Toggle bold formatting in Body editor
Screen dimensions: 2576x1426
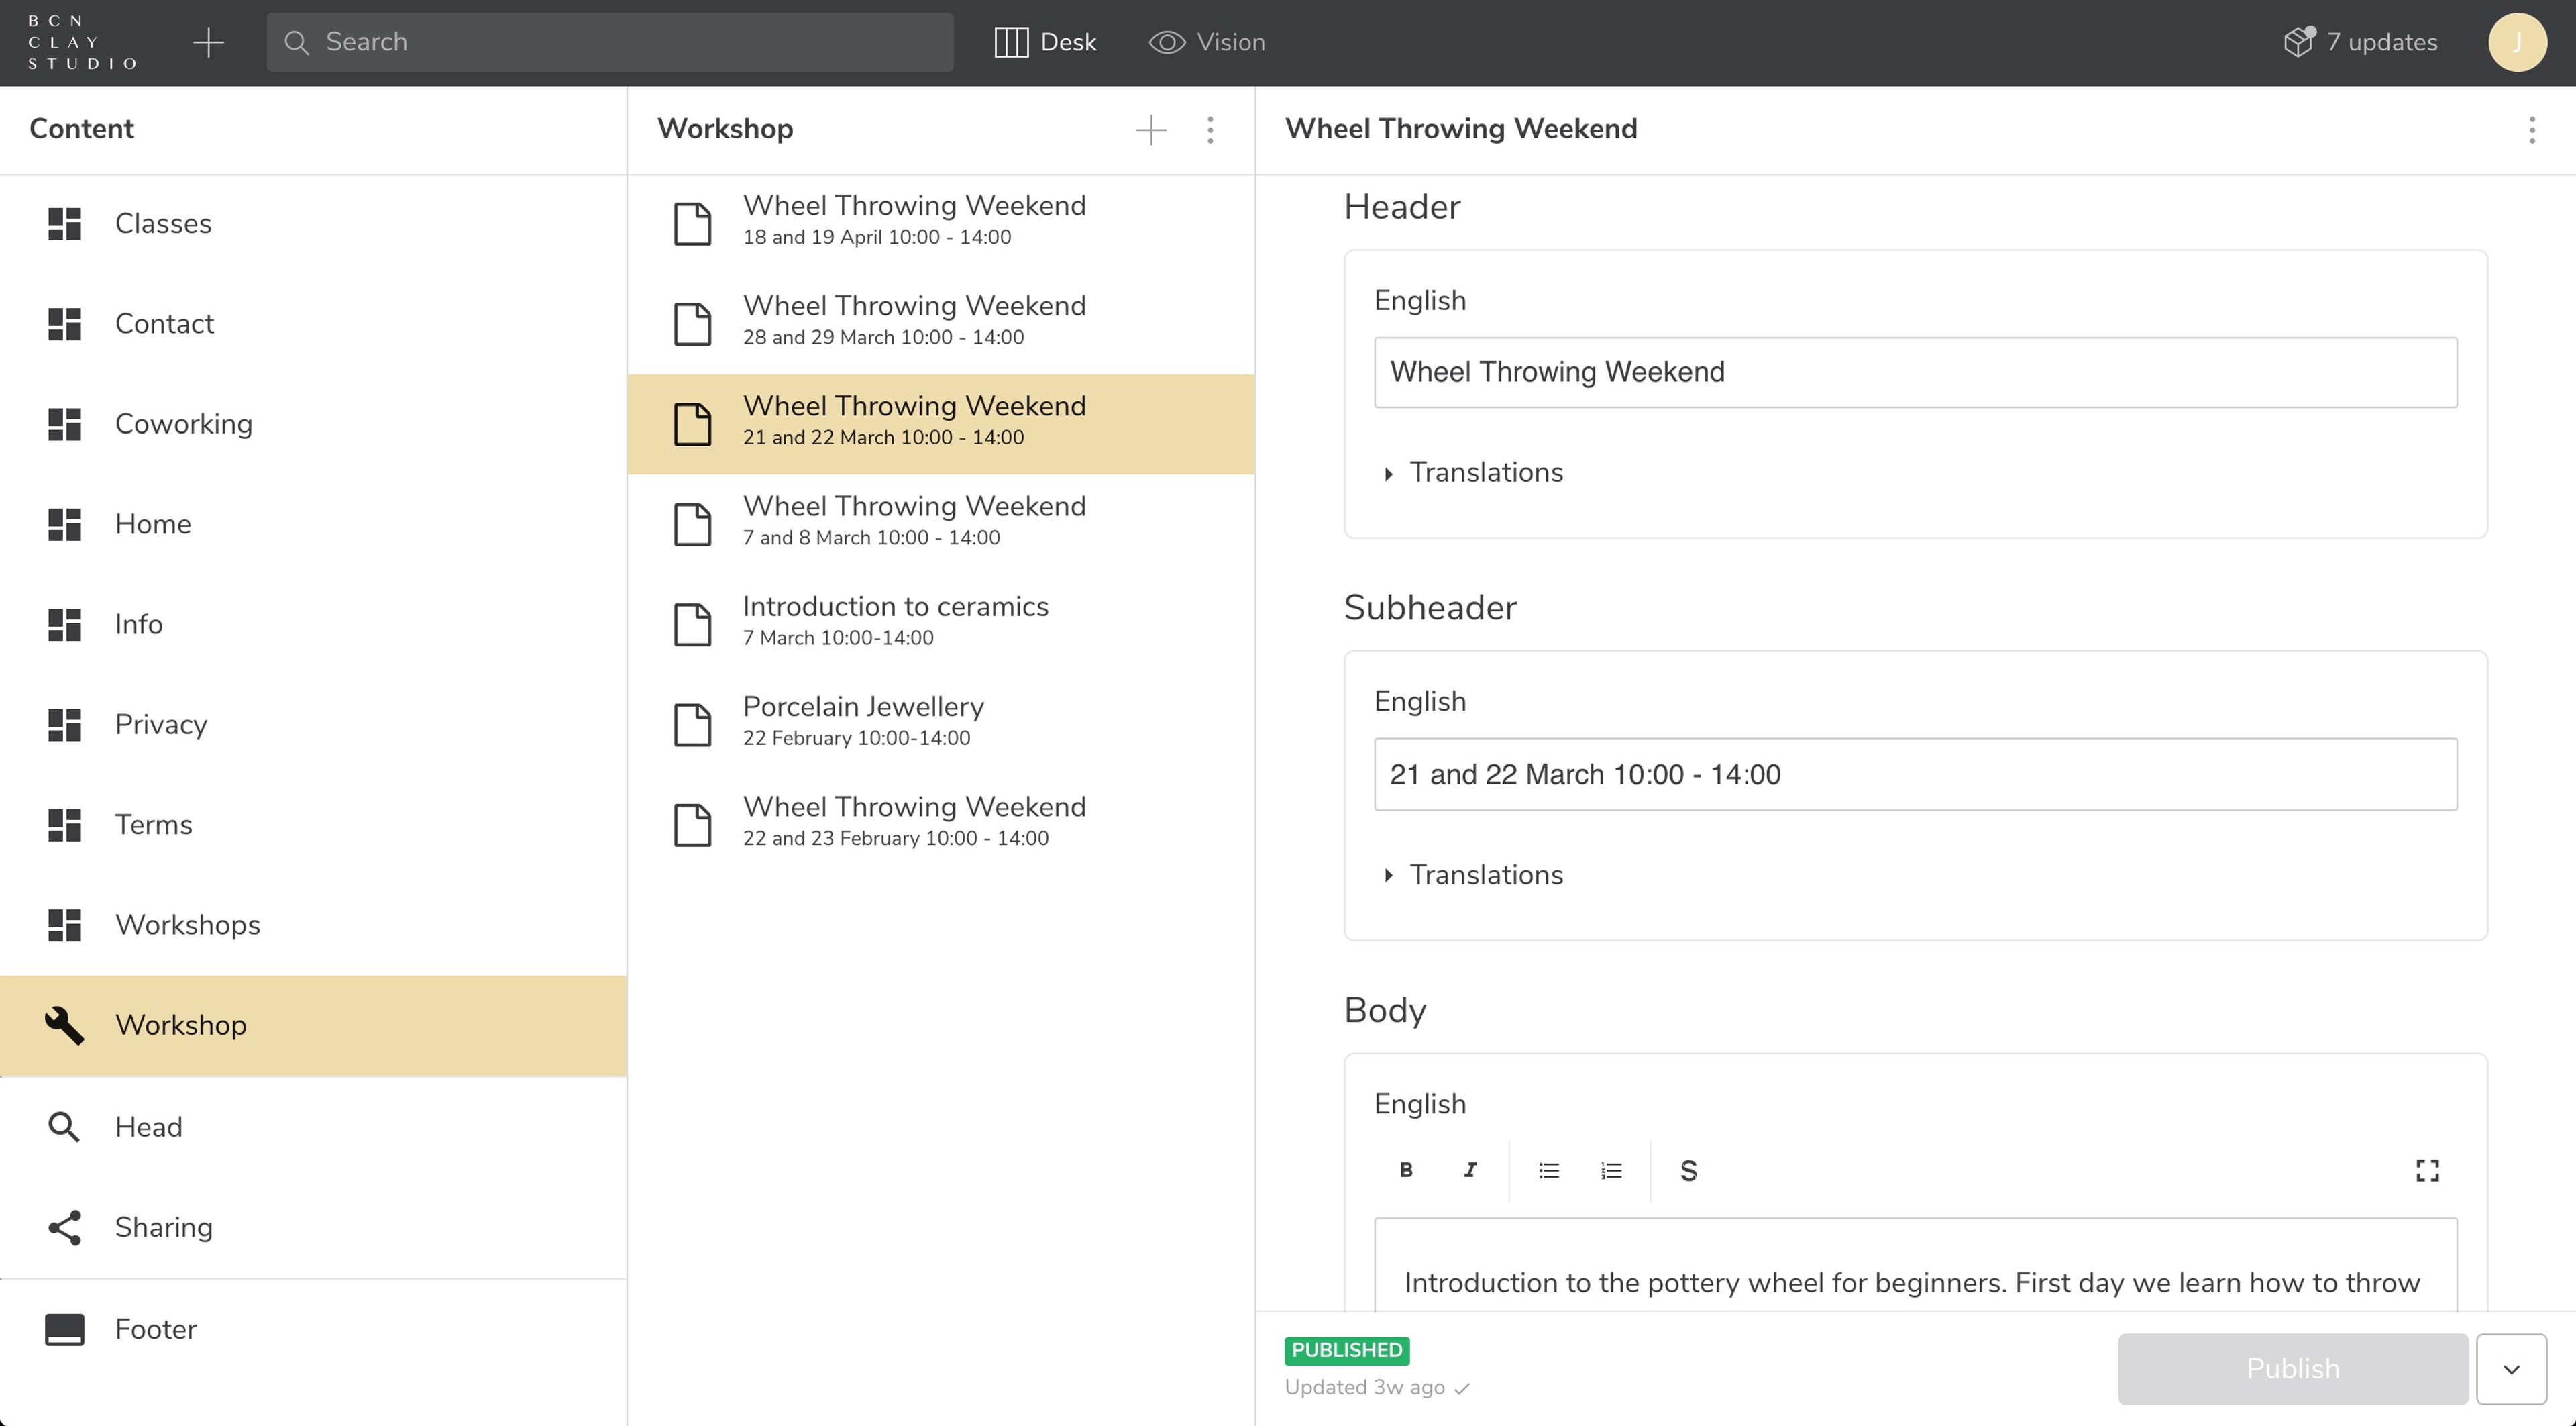[x=1405, y=1170]
